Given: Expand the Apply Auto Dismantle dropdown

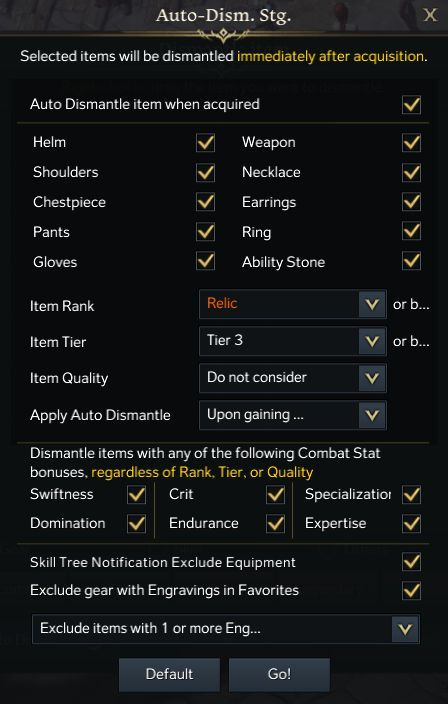Looking at the screenshot, I should [x=293, y=415].
